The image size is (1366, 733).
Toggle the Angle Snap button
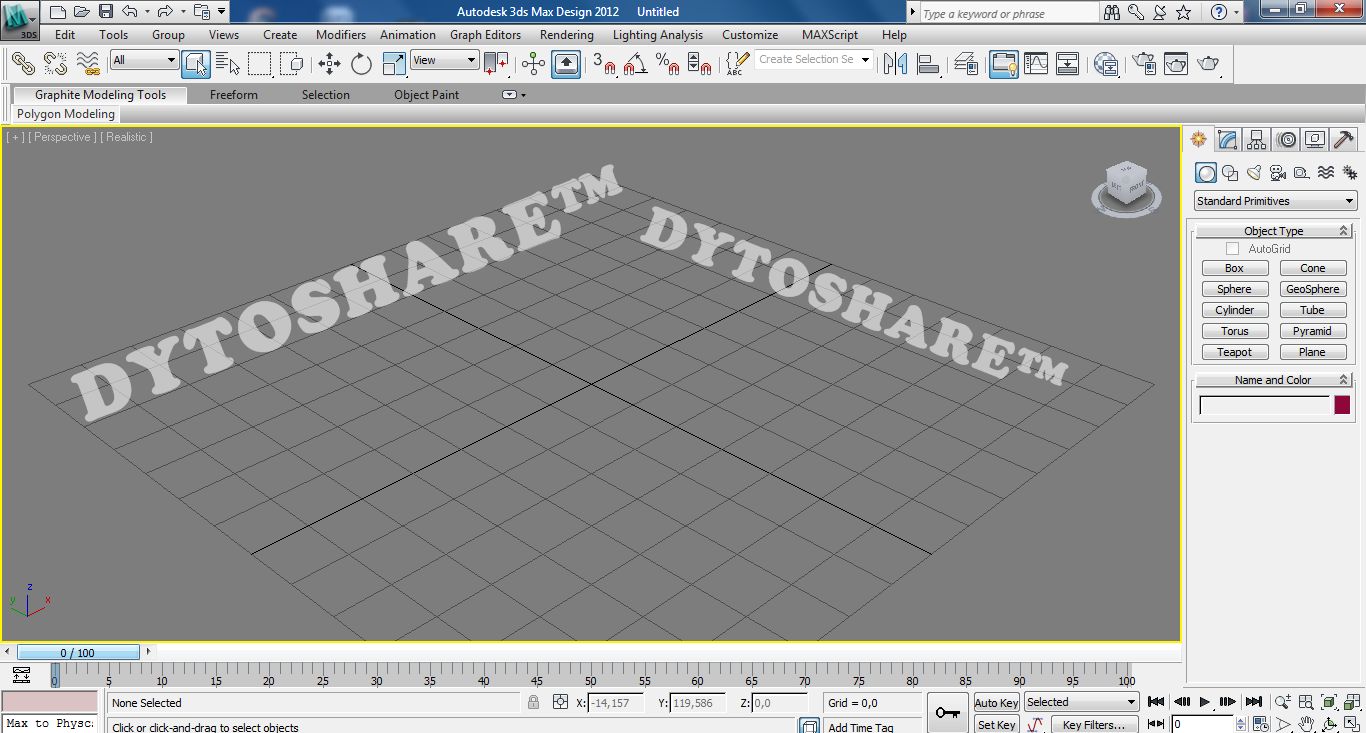[635, 64]
